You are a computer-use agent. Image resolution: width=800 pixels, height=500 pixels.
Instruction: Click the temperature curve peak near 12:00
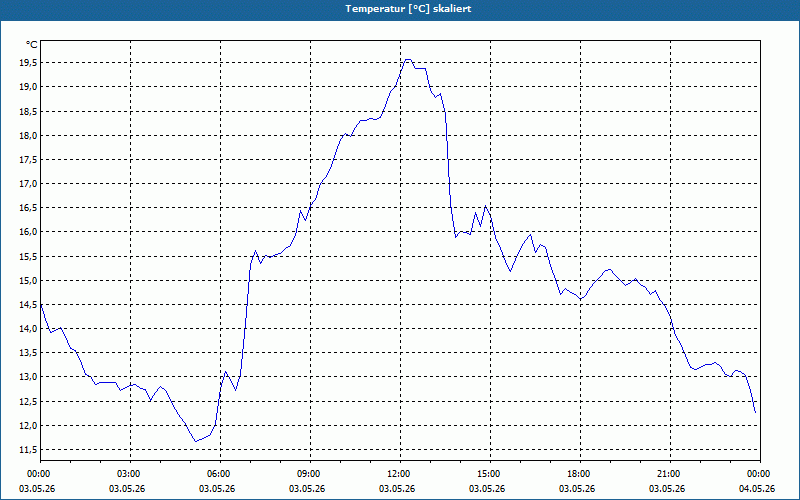(x=408, y=60)
